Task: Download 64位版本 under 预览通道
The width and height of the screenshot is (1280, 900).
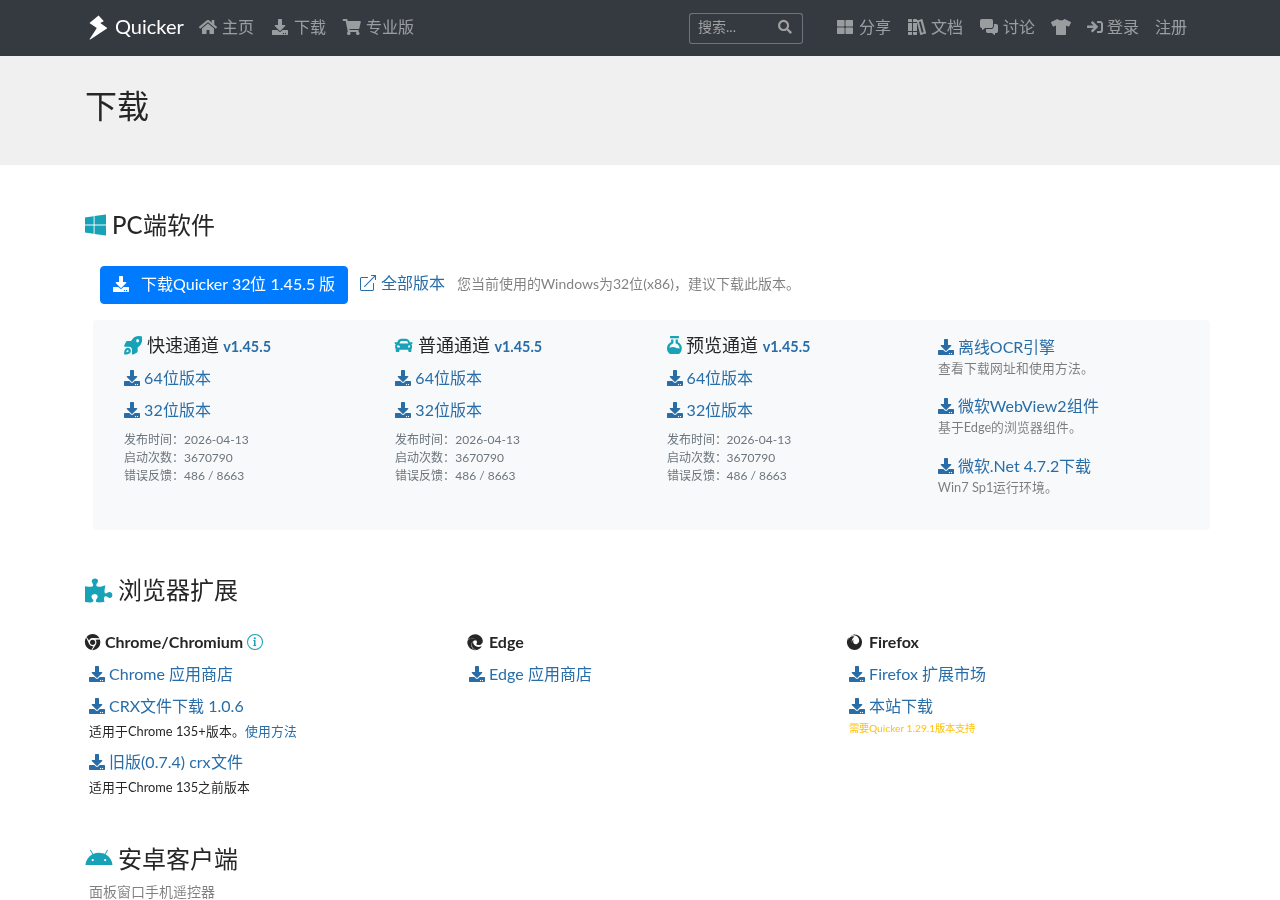Action: (710, 379)
